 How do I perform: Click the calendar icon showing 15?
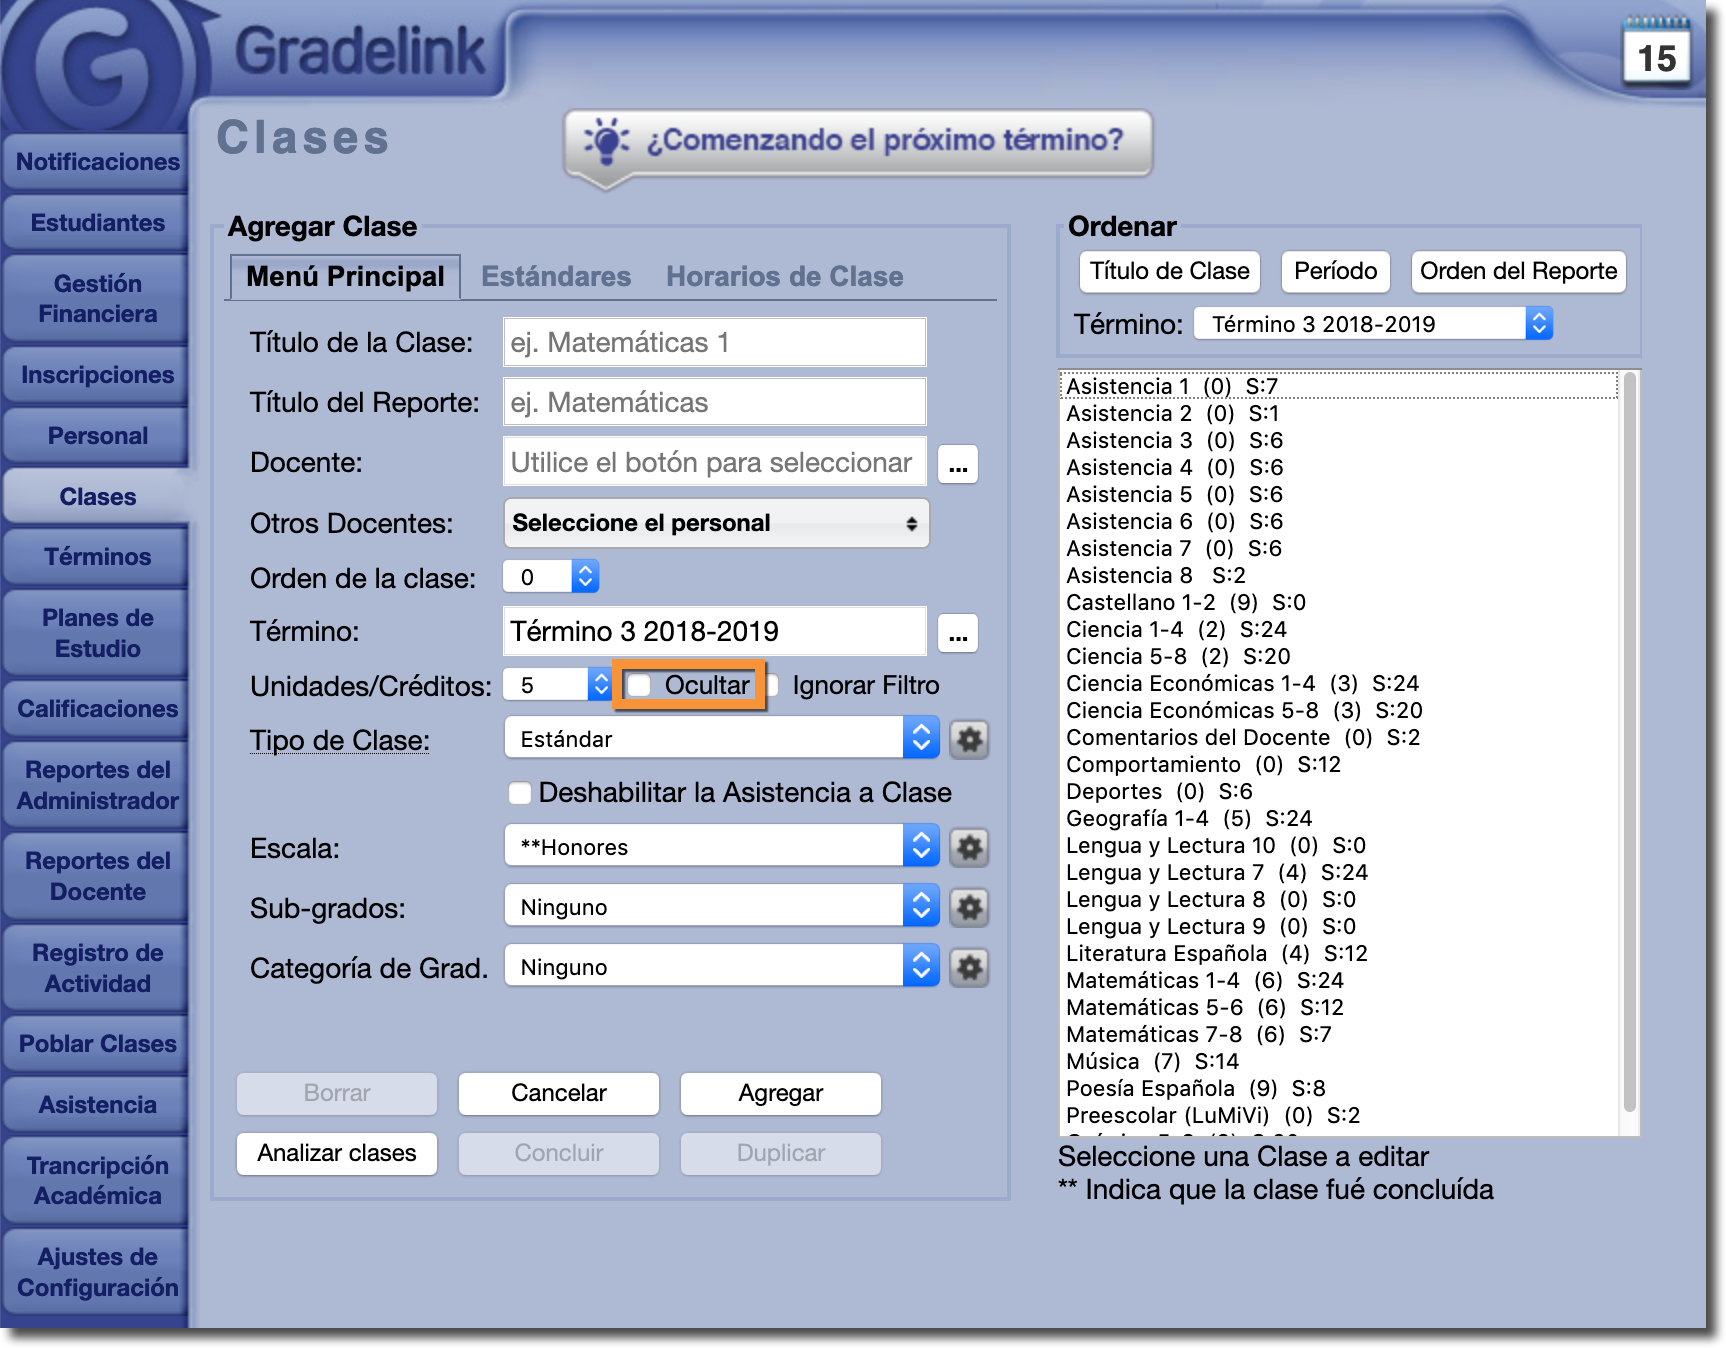tap(1656, 52)
